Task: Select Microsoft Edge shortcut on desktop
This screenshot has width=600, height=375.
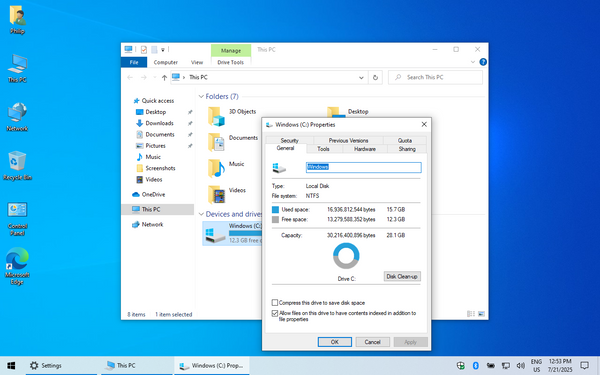Action: [17, 266]
